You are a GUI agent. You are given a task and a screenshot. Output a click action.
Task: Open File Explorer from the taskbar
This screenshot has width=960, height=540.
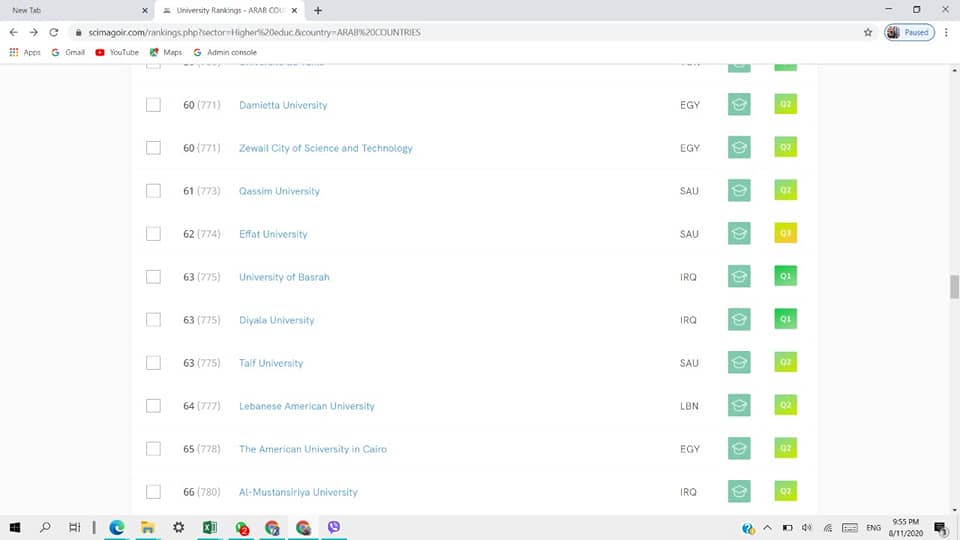[x=148, y=527]
